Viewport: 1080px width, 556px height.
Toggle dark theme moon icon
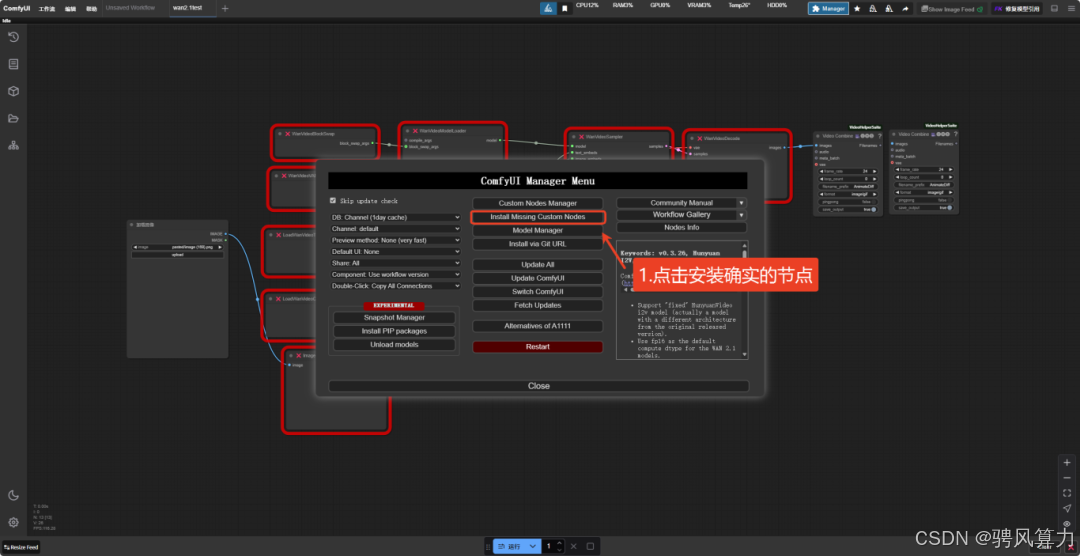point(13,495)
